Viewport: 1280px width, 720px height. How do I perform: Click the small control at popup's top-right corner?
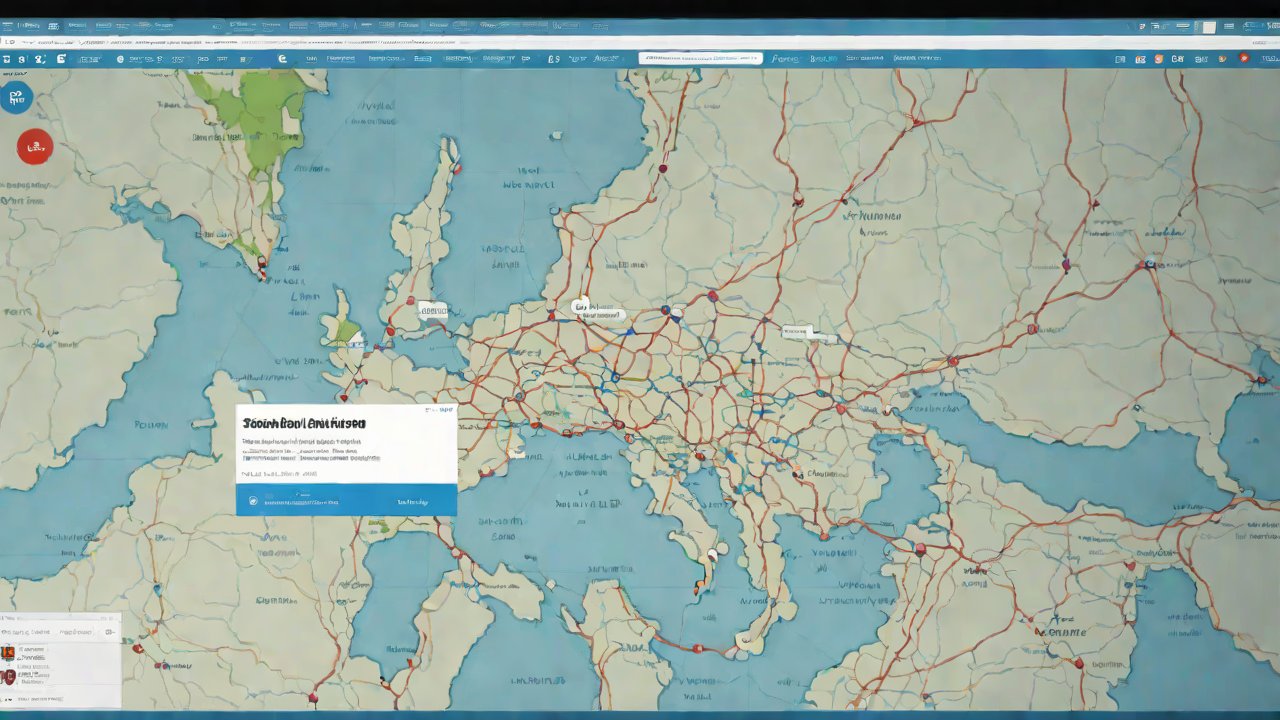[x=445, y=410]
